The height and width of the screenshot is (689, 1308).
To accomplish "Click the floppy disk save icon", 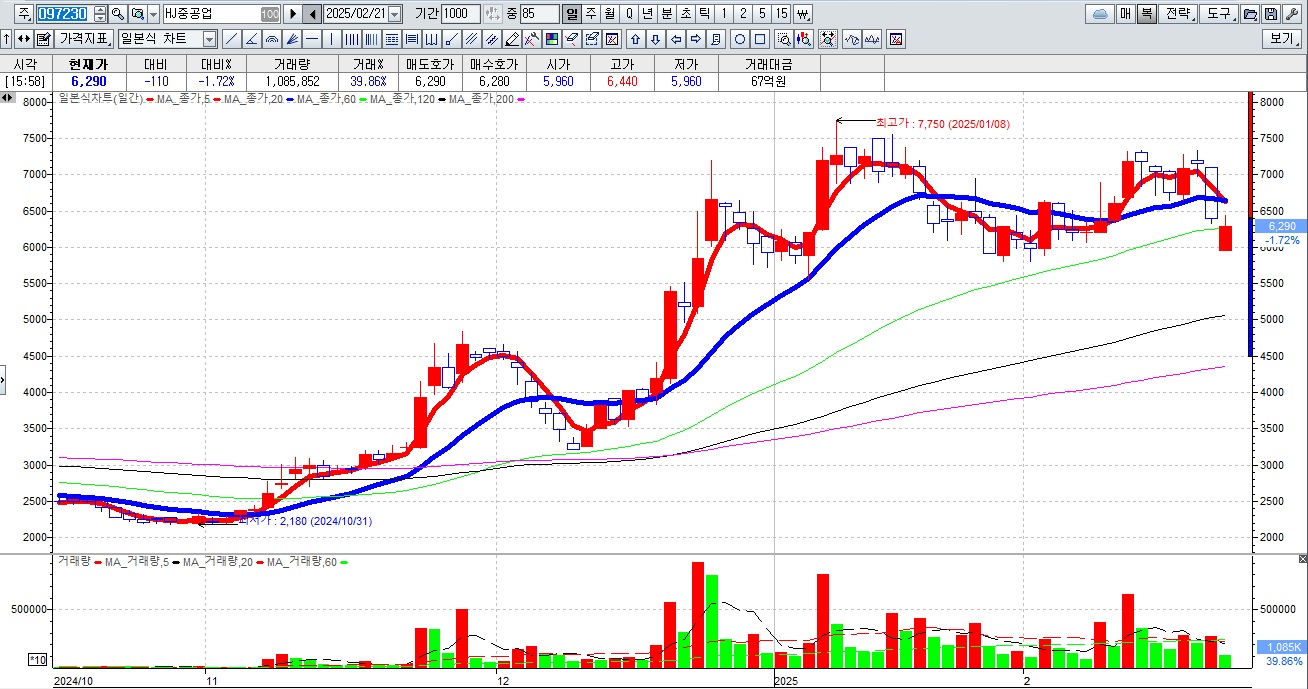I will (x=1271, y=14).
